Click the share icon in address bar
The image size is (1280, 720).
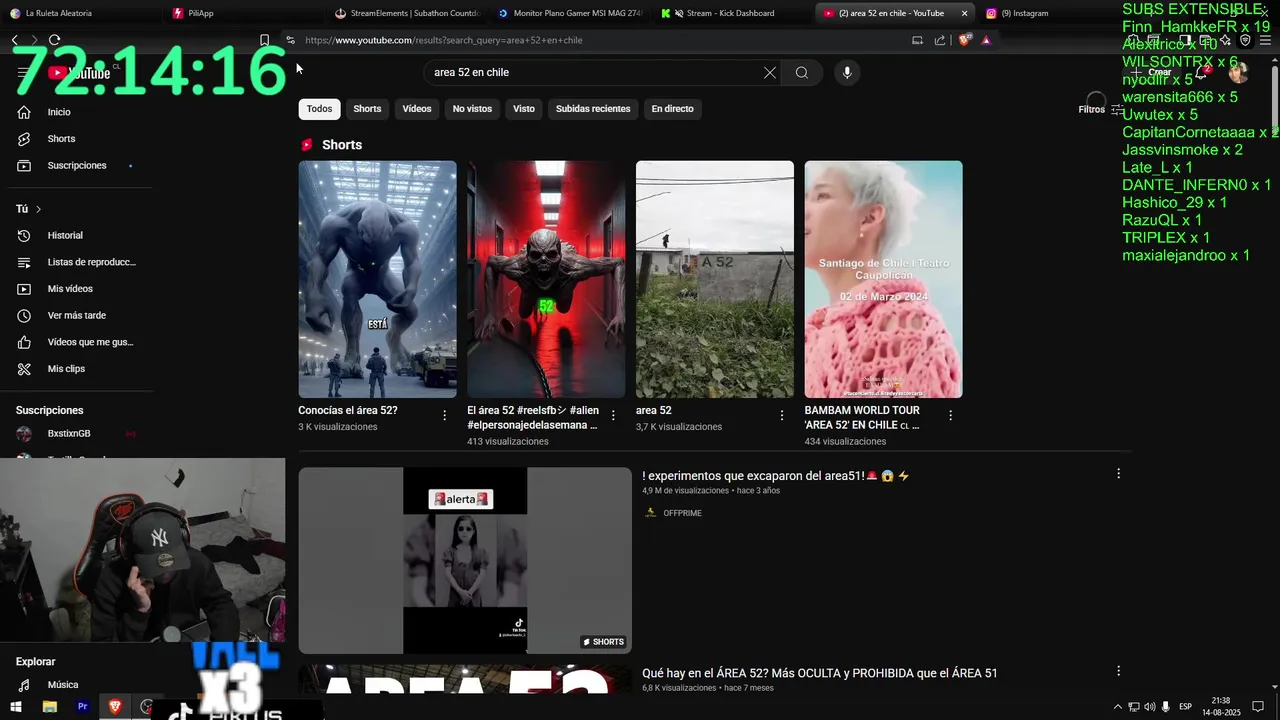coord(940,40)
